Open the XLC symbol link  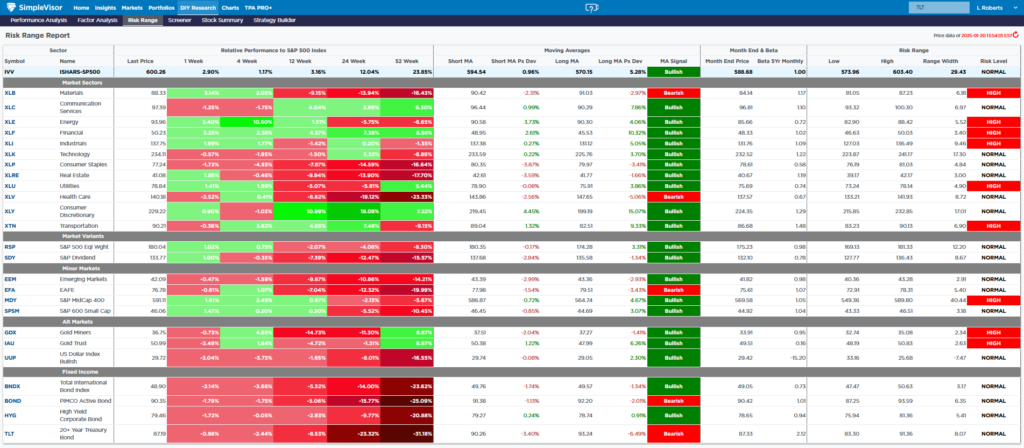pyautogui.click(x=9, y=107)
